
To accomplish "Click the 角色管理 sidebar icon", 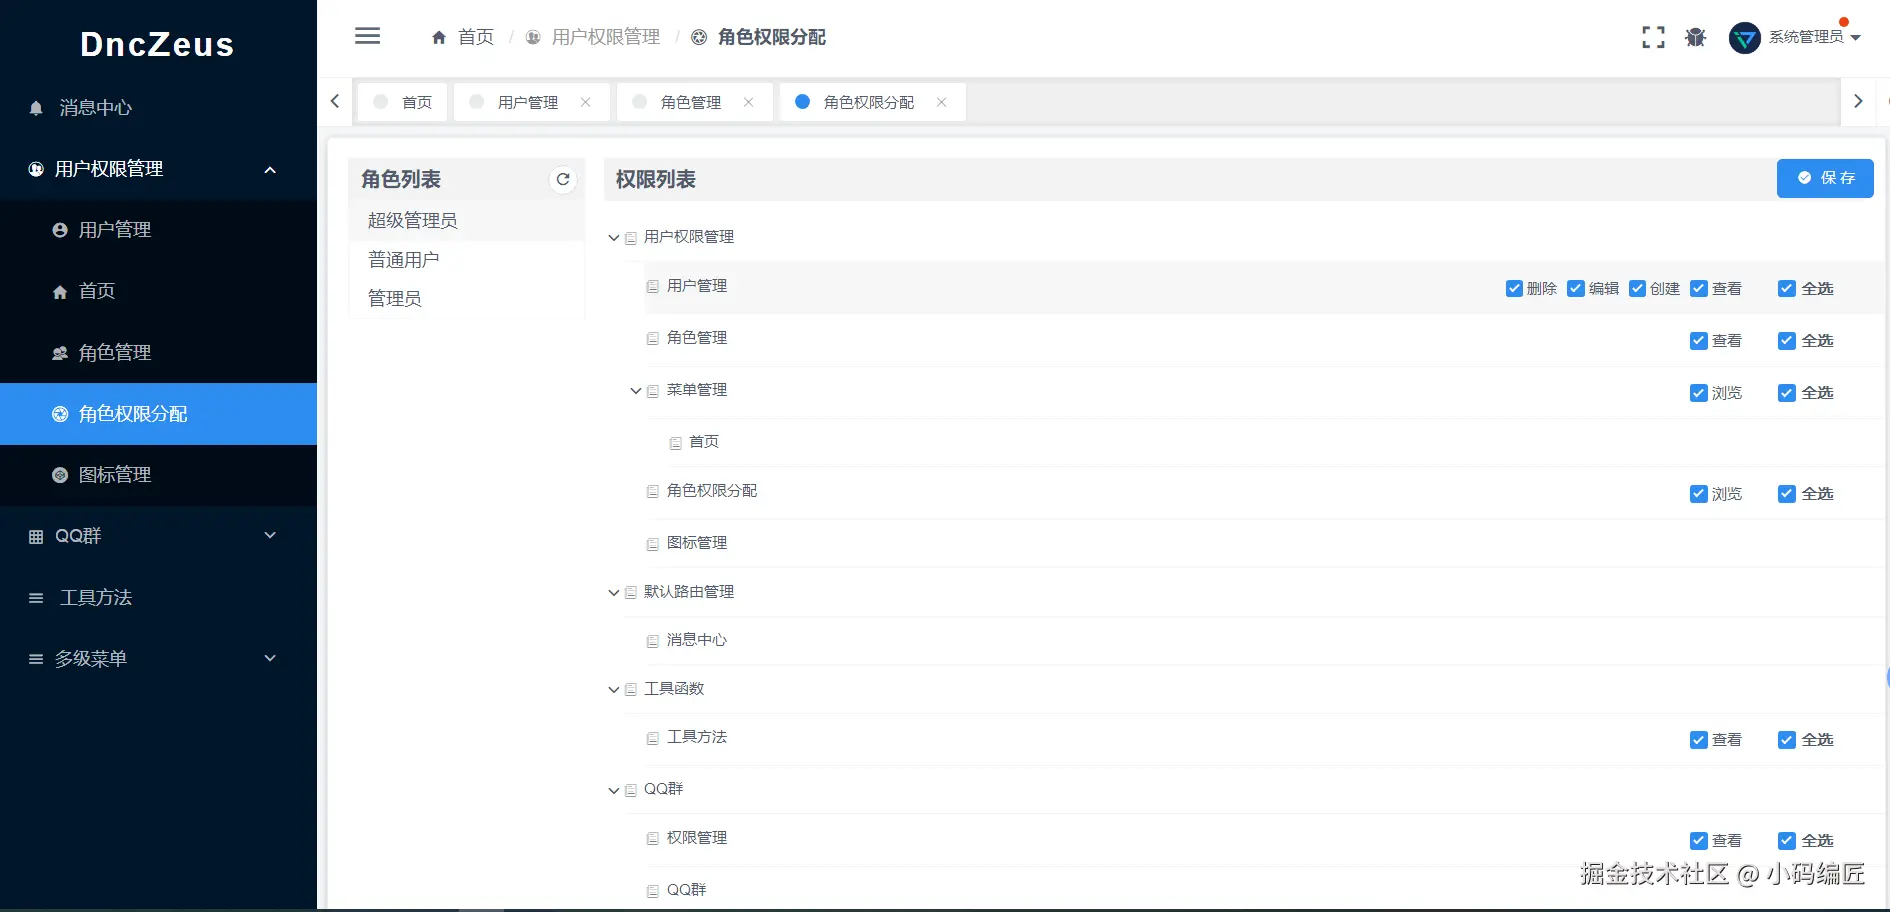I will [60, 353].
